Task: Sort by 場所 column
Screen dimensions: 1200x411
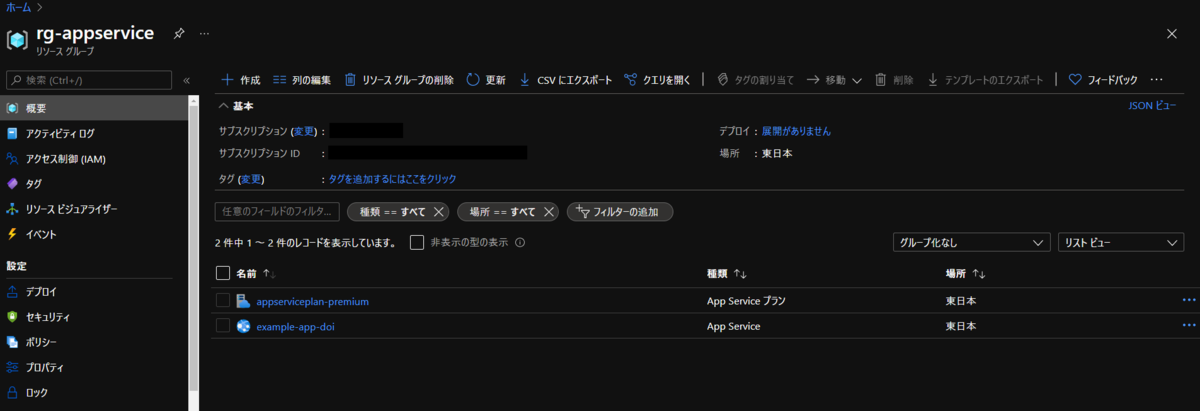Action: click(x=966, y=273)
